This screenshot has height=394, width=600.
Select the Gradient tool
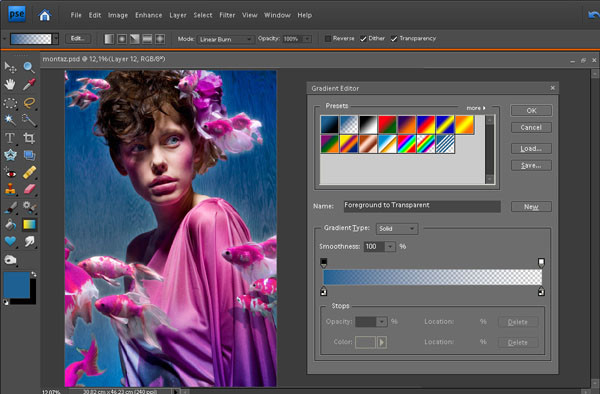[29, 225]
